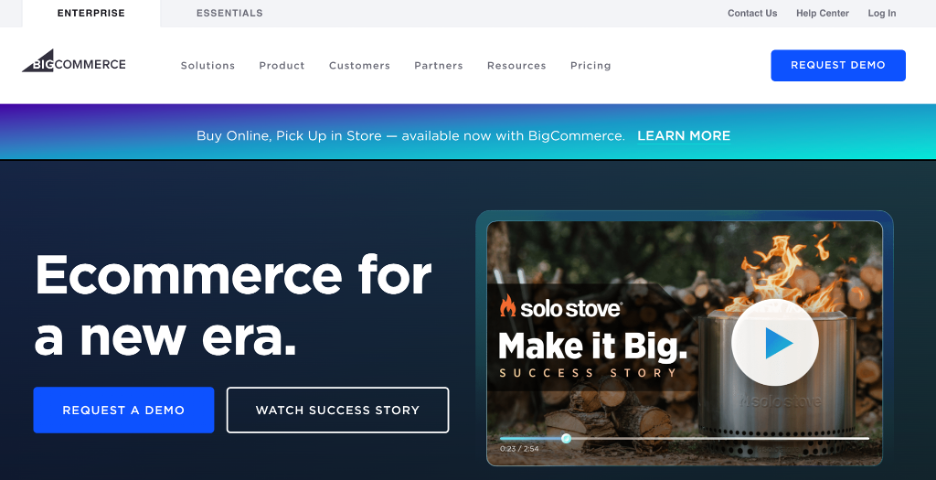Click the BigCommerce logo

click(x=74, y=61)
